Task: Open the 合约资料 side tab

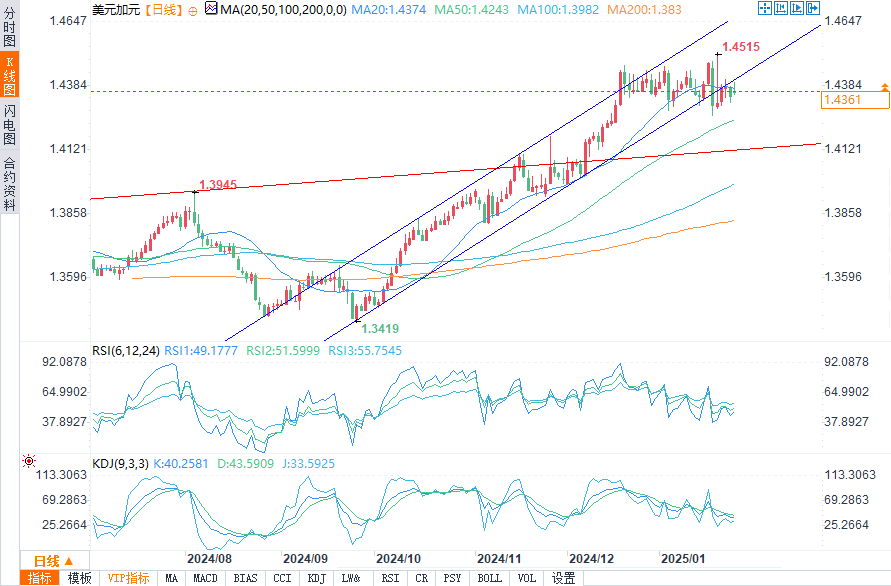Action: point(9,183)
